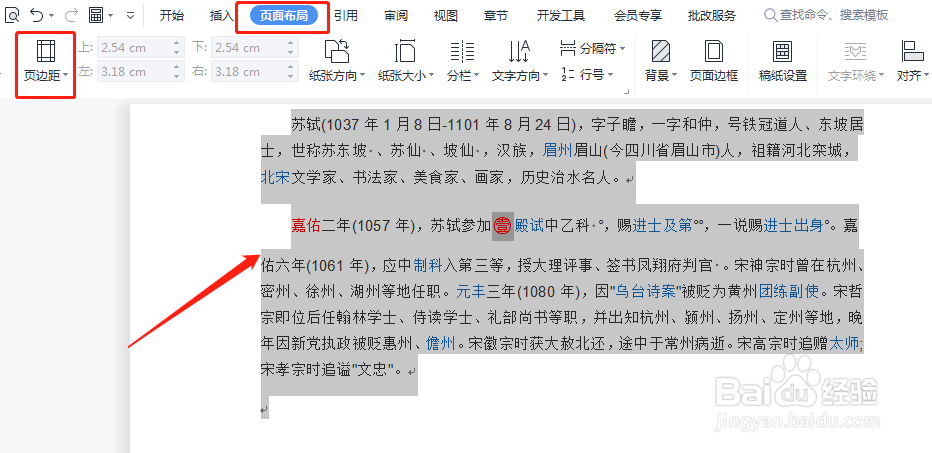Click the 背景 background icon
Image resolution: width=932 pixels, height=453 pixels.
tap(660, 51)
